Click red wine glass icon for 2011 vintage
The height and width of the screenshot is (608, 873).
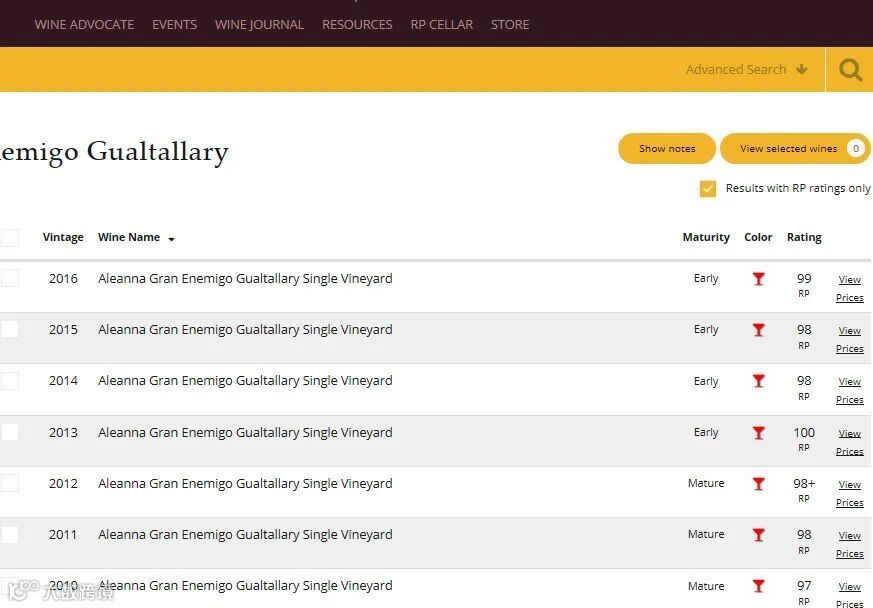pyautogui.click(x=758, y=535)
